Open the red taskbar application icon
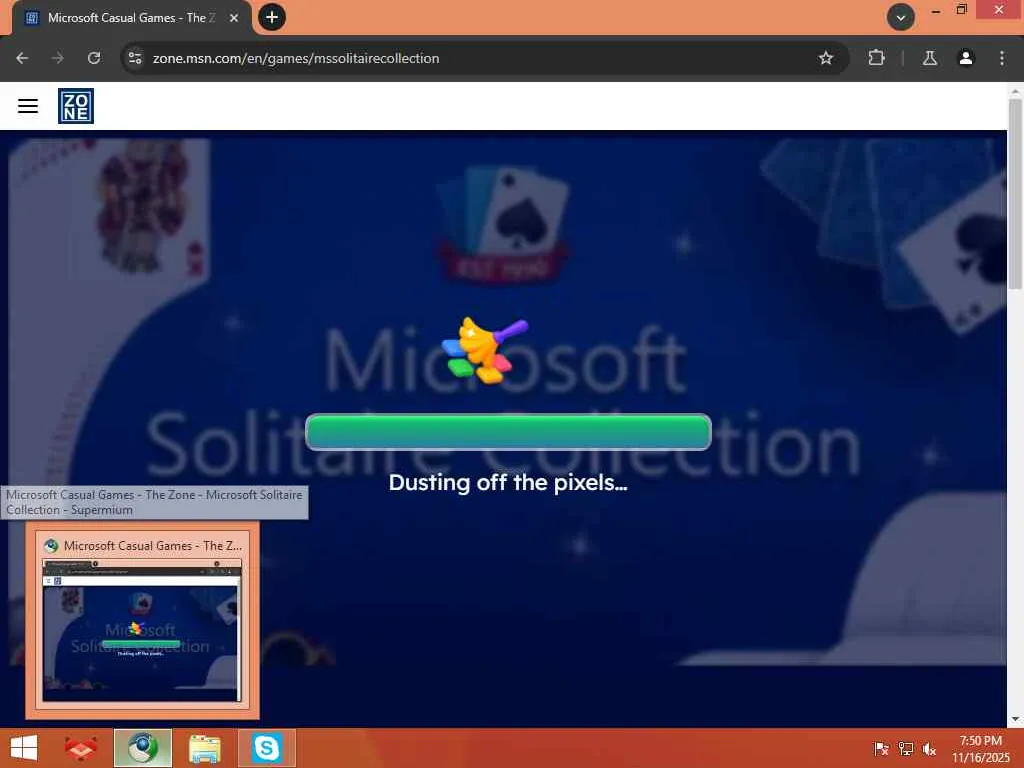1024x768 pixels. coord(81,748)
